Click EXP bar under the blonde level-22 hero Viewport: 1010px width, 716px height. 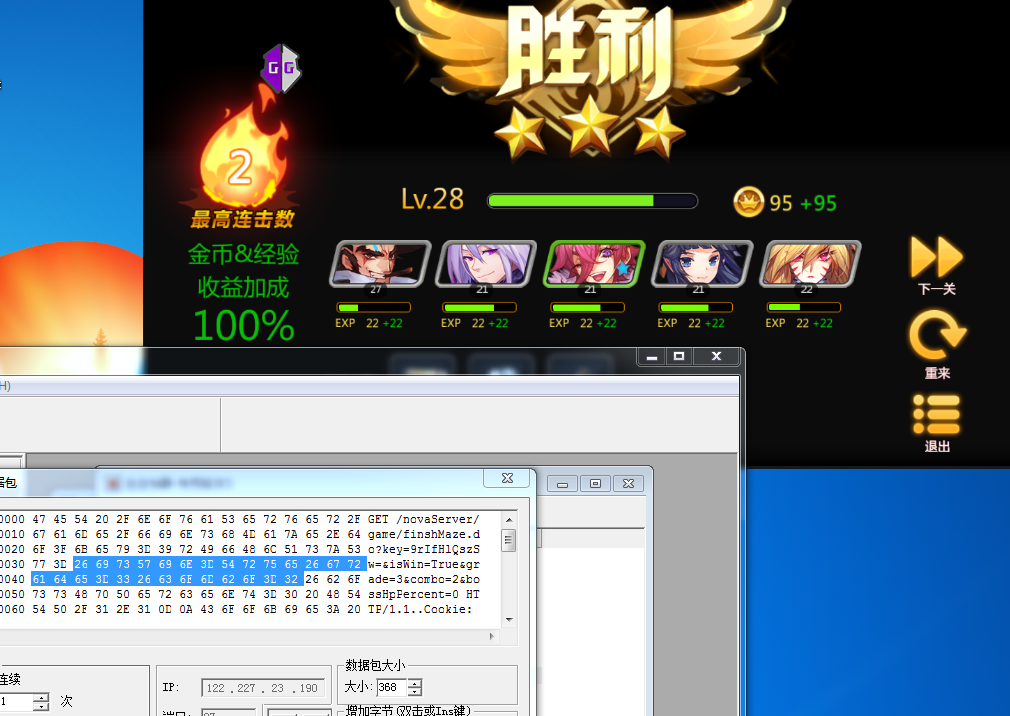(803, 308)
